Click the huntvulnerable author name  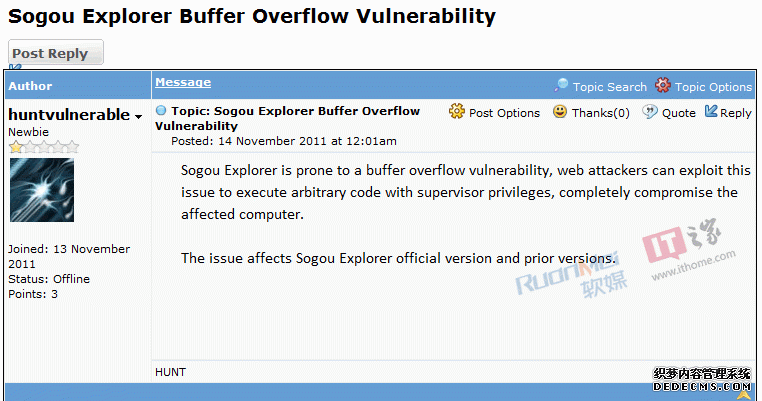coord(69,115)
